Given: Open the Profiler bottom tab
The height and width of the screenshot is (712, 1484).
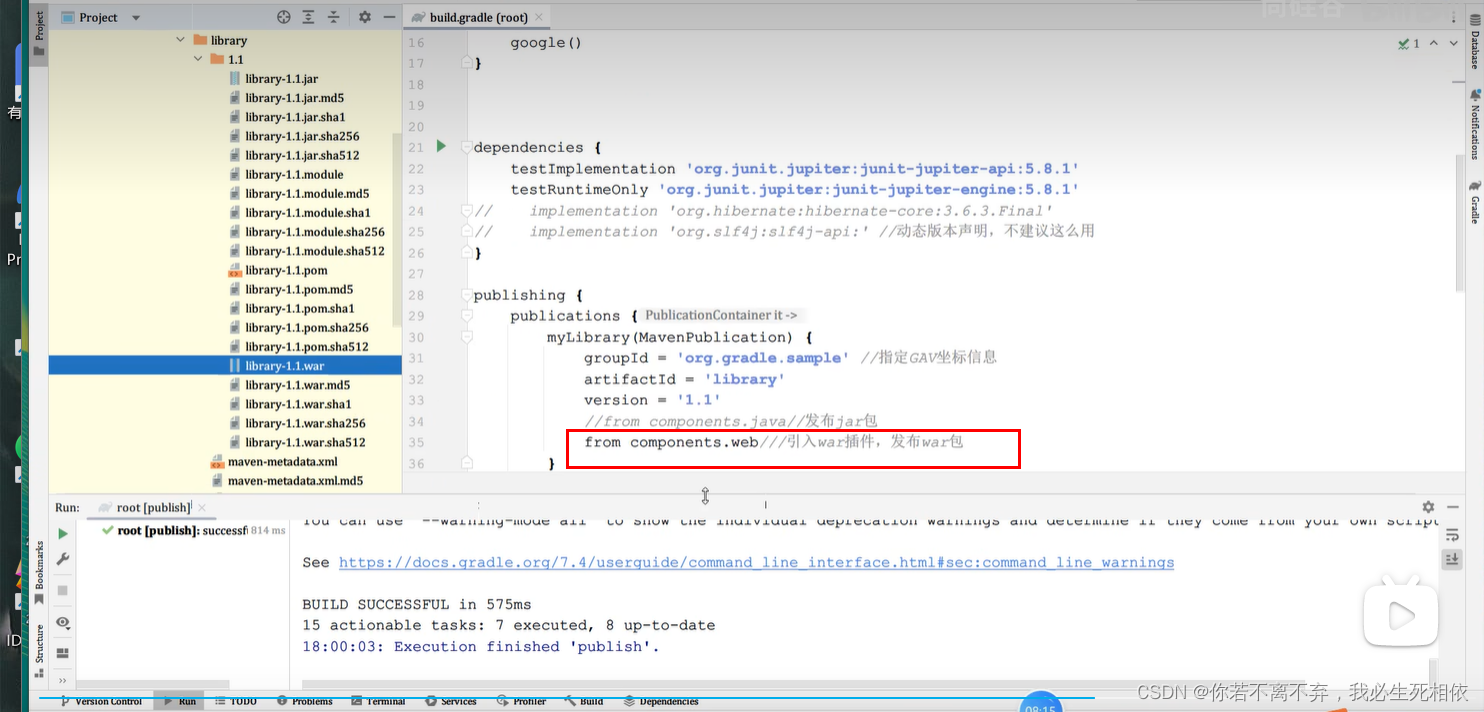Looking at the screenshot, I should pyautogui.click(x=522, y=702).
